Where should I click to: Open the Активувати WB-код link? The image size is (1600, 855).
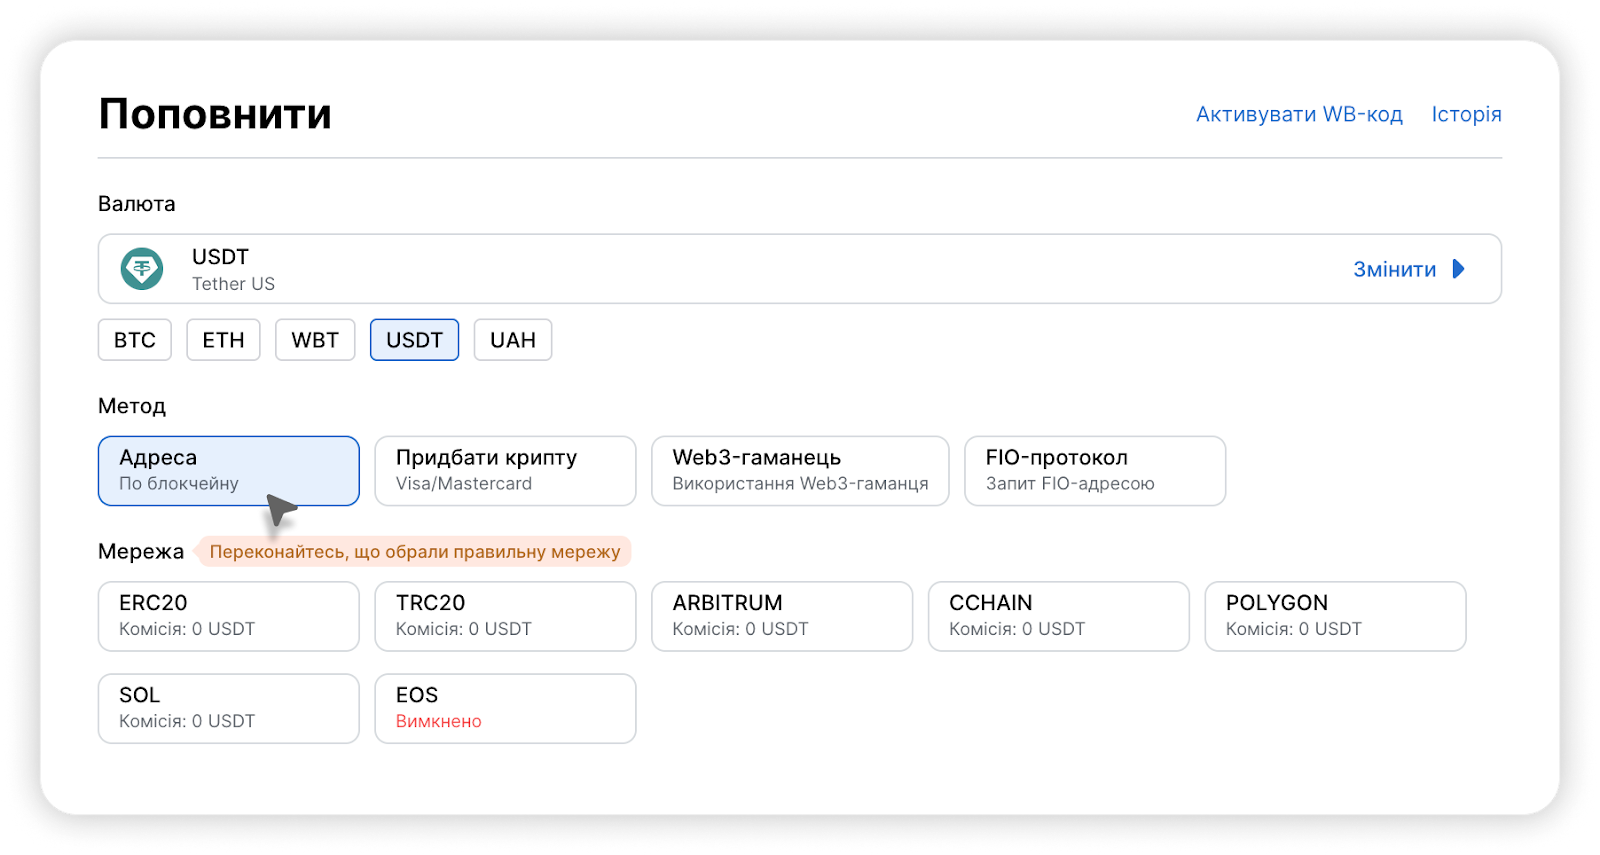[x=1299, y=114]
